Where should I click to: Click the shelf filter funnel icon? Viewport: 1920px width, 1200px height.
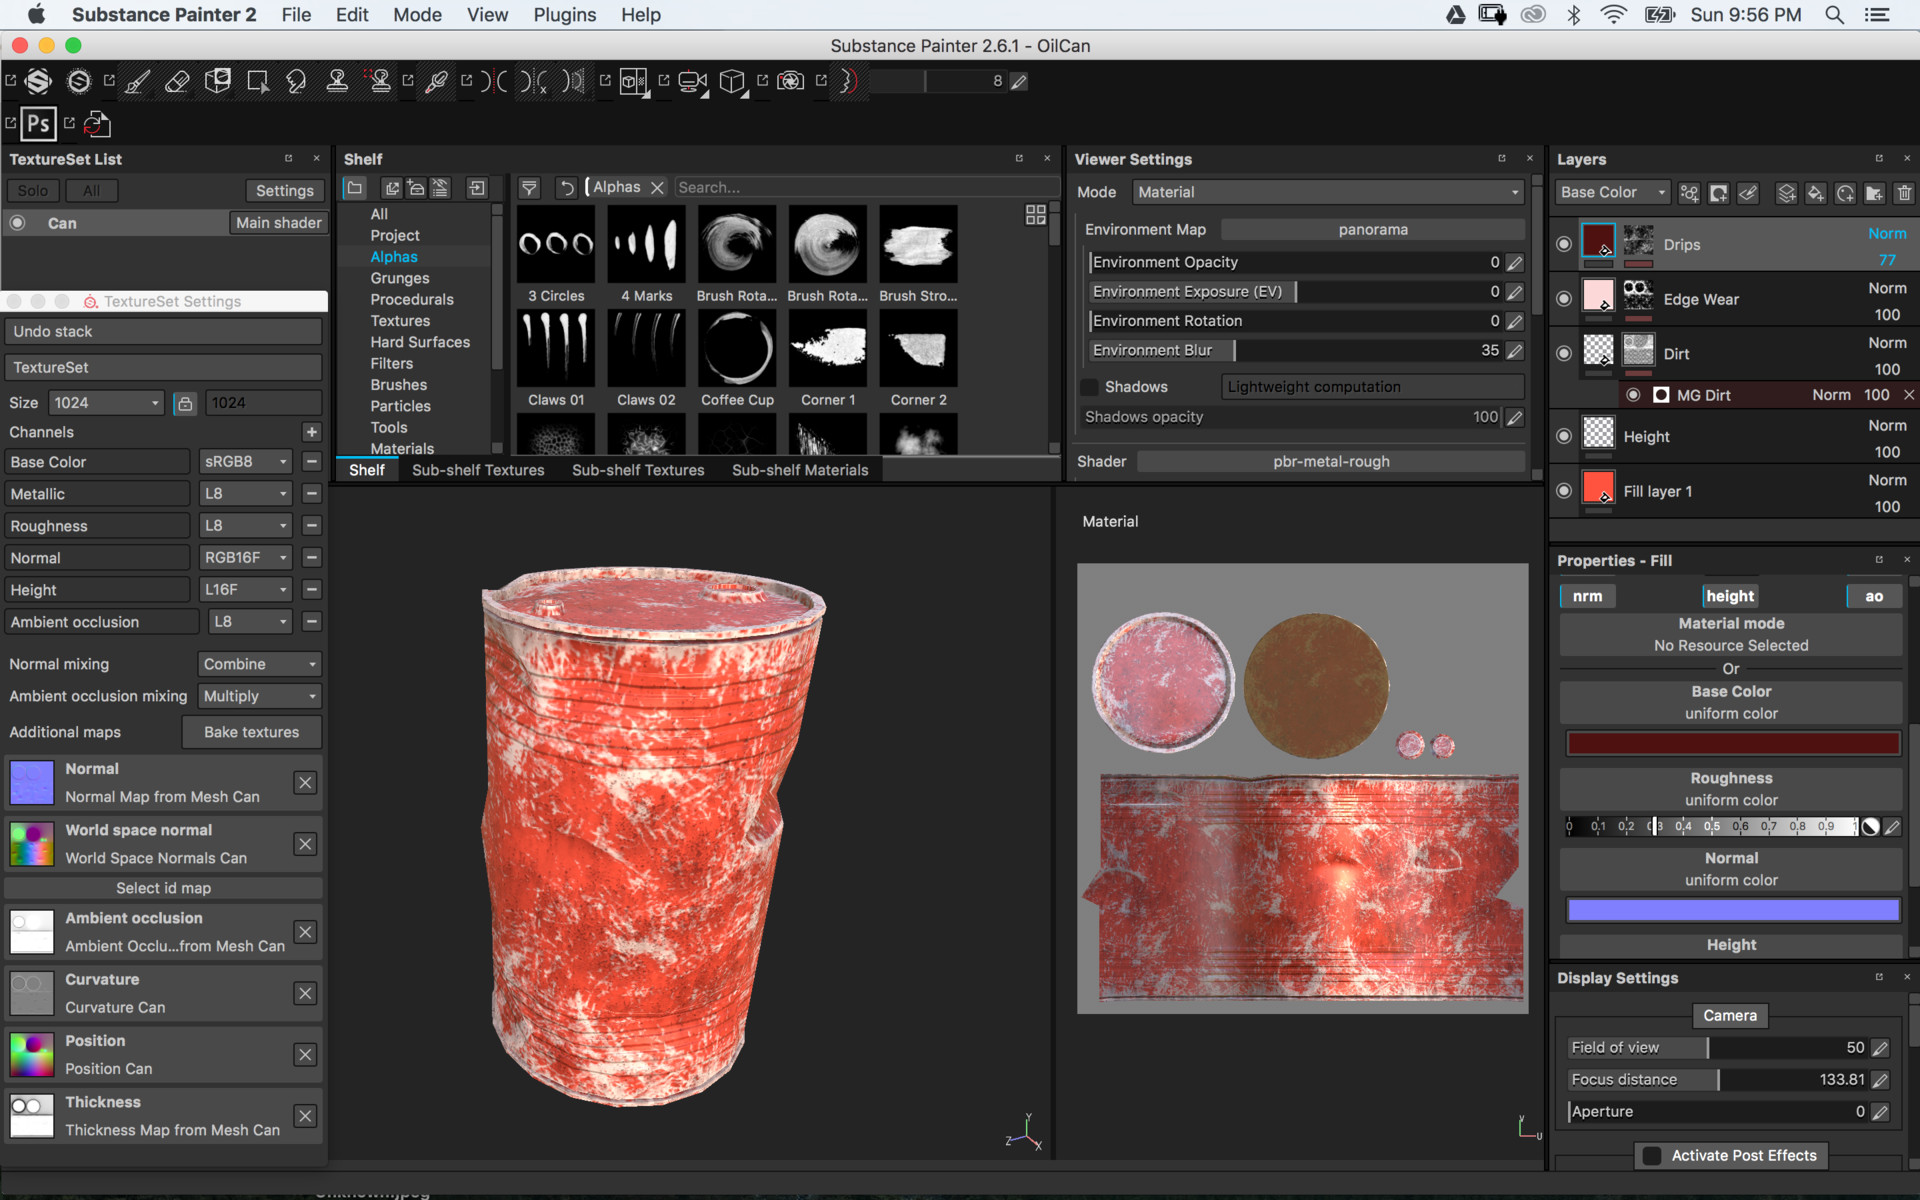coord(529,188)
